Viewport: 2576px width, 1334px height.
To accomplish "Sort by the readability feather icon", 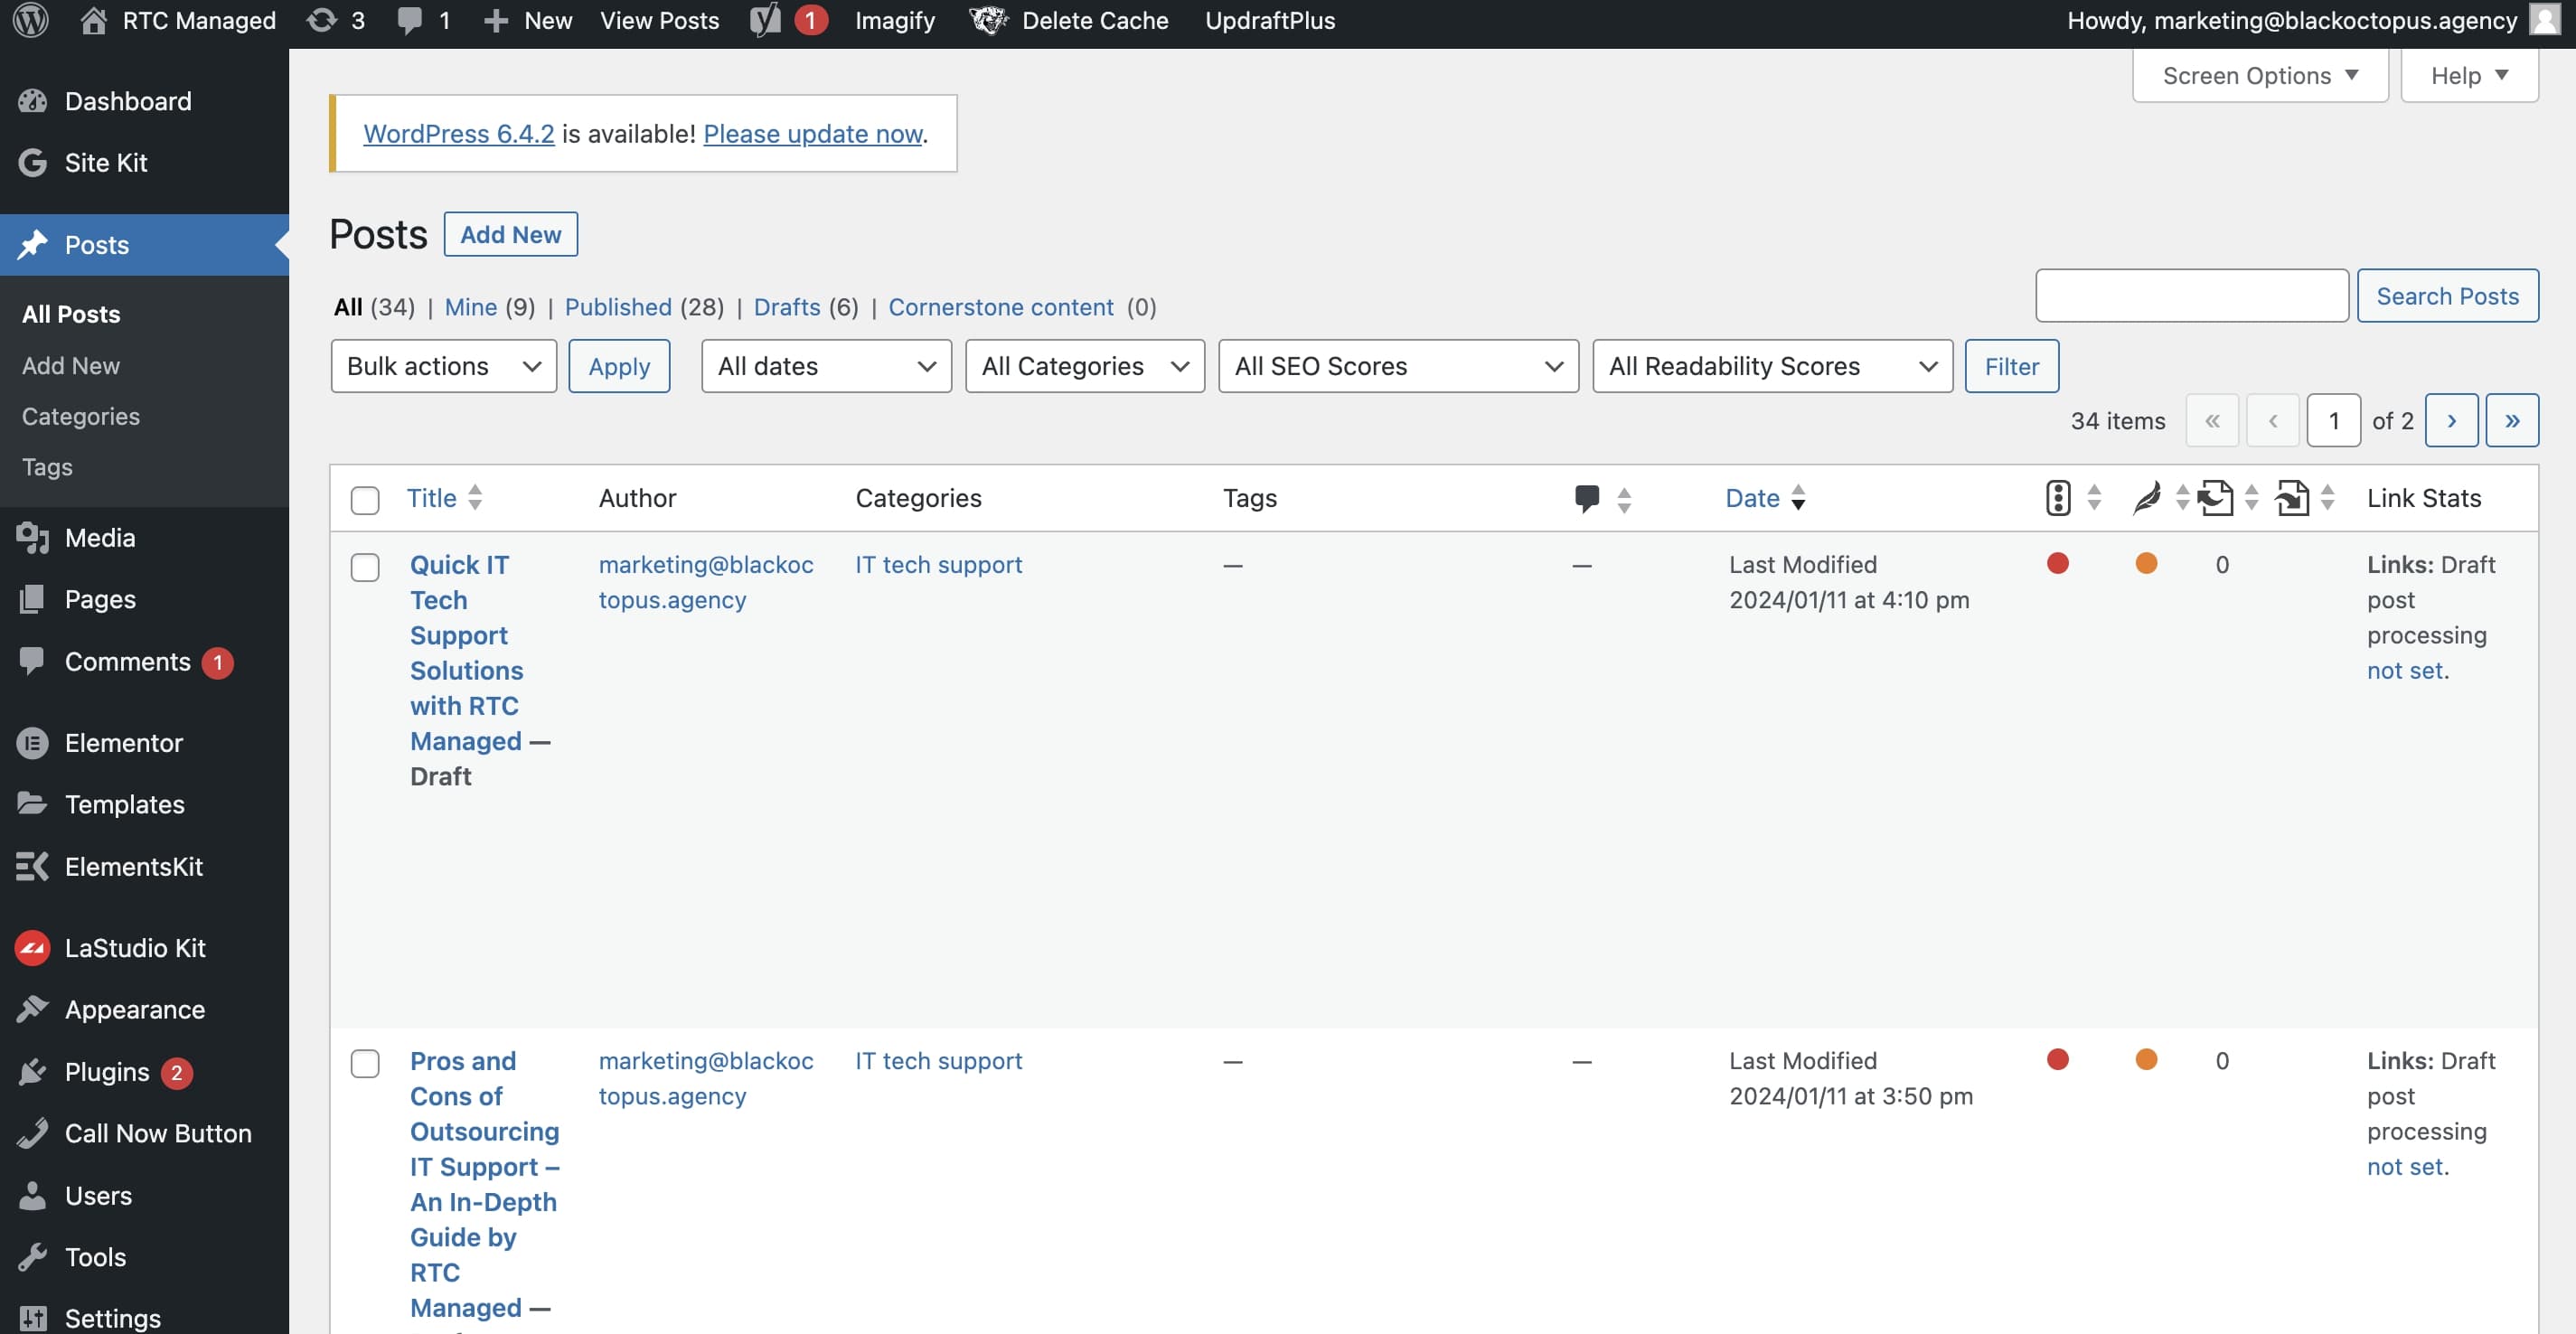I will pyautogui.click(x=2146, y=498).
